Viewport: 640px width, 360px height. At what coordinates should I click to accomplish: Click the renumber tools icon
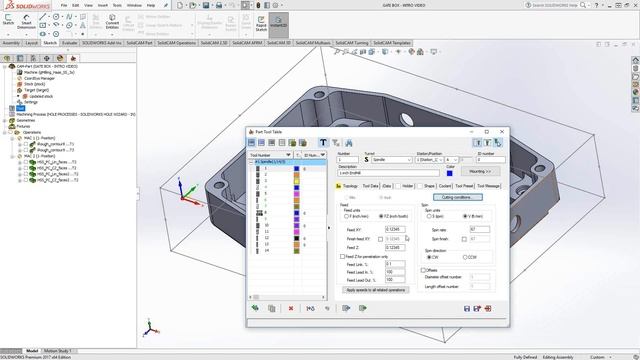pos(310,308)
